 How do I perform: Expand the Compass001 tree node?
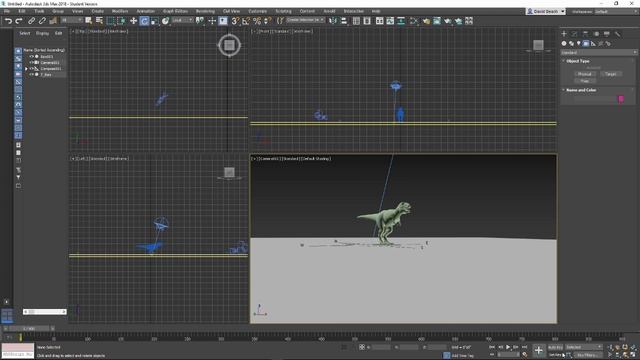point(27,69)
